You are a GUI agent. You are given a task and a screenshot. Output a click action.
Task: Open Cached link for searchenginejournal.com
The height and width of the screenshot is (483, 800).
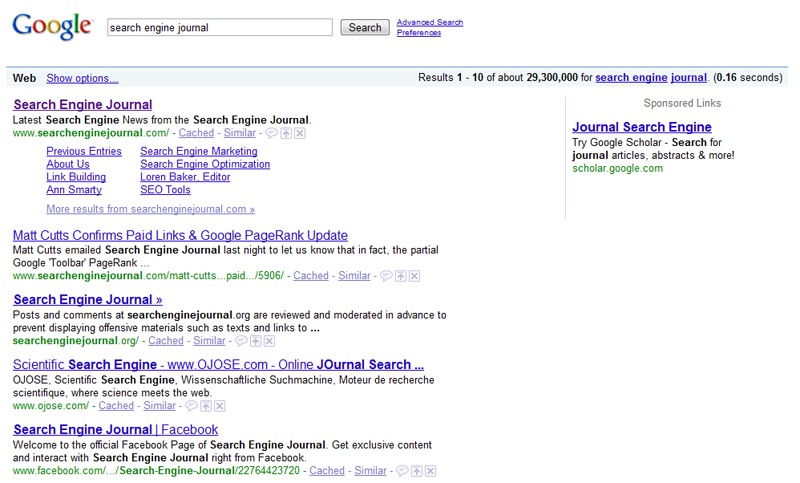tap(196, 133)
